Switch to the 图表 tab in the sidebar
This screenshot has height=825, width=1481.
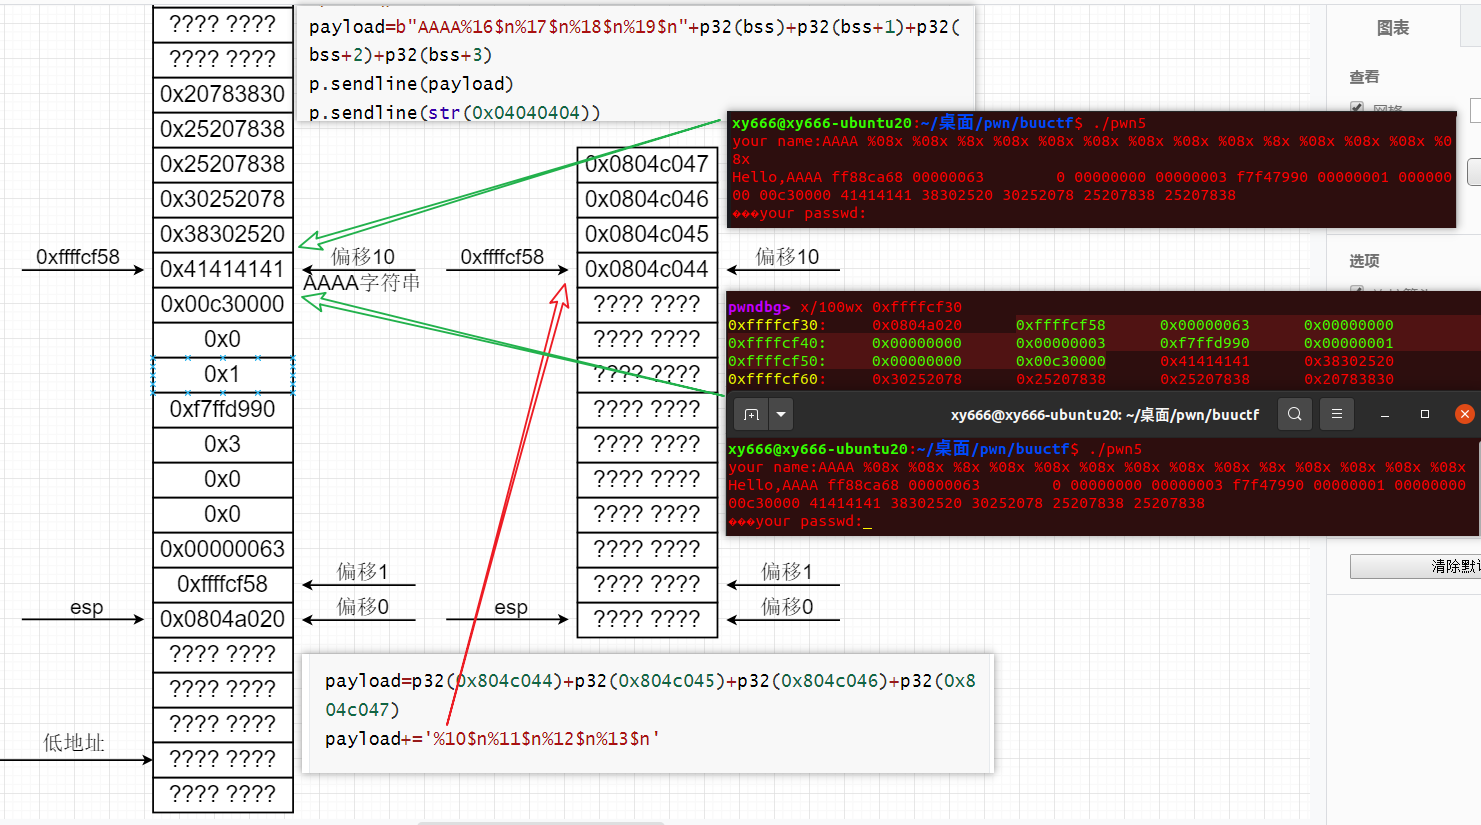click(x=1393, y=28)
